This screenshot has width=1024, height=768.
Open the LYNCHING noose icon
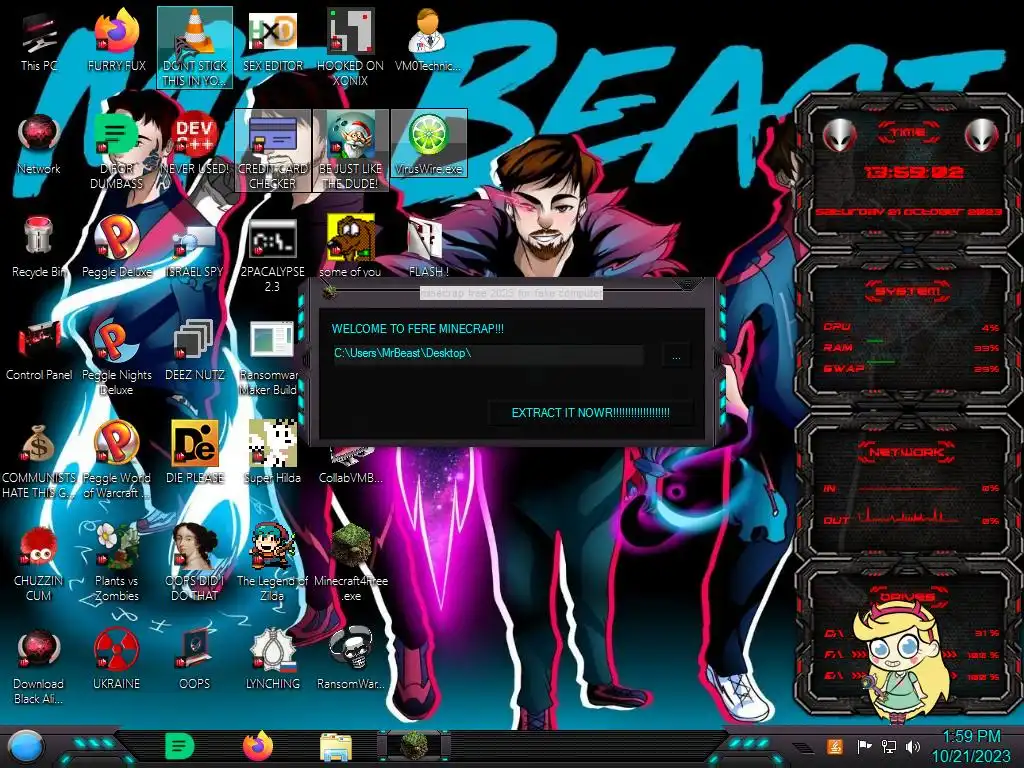272,660
